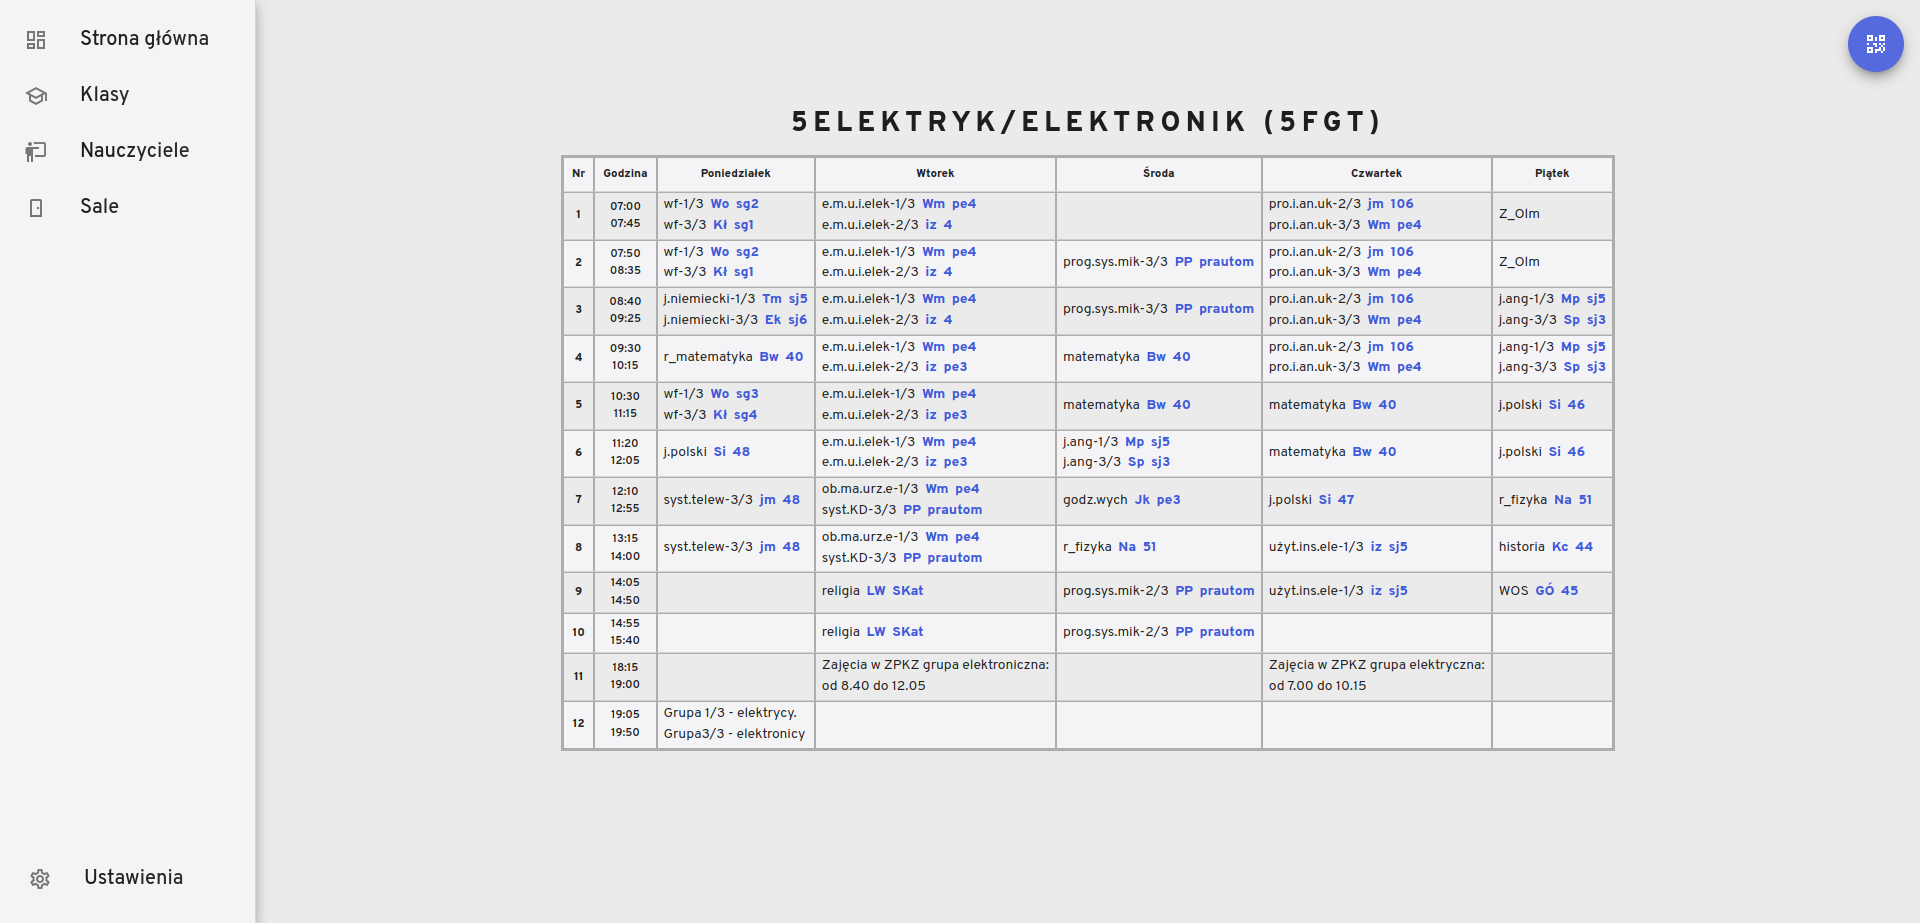
Task: Click the Ustawienia gear icon
Action: [40, 878]
